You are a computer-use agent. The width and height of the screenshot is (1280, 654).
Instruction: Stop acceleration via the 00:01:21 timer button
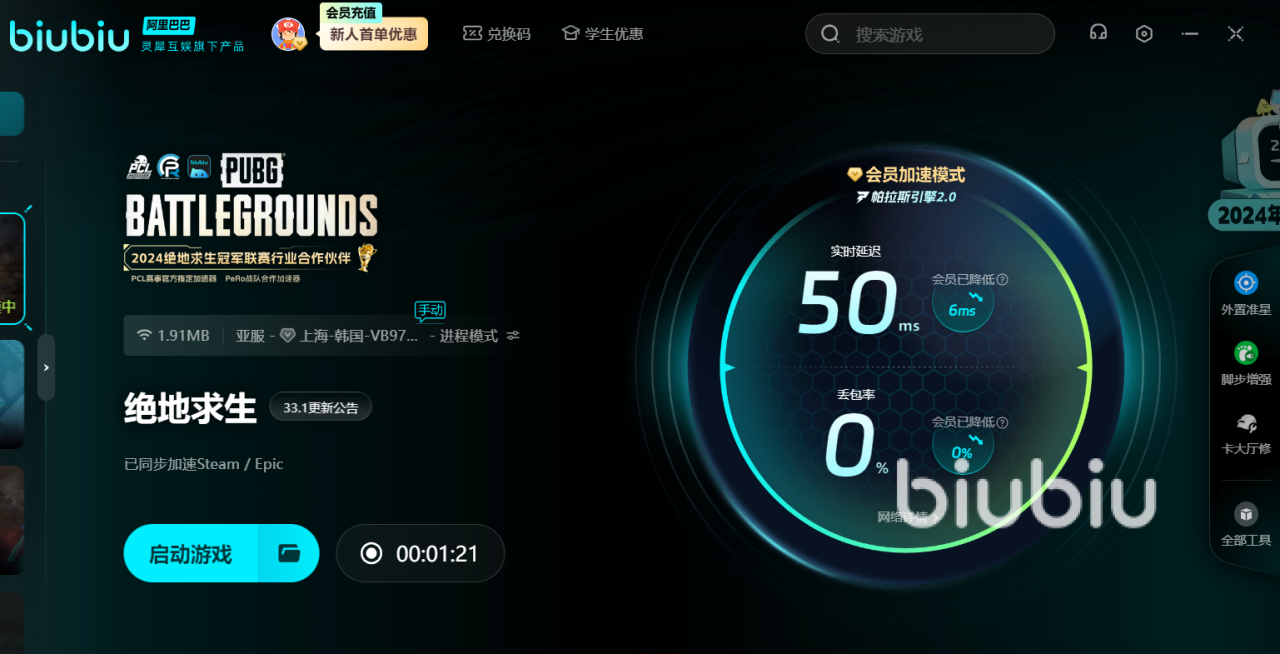click(420, 553)
